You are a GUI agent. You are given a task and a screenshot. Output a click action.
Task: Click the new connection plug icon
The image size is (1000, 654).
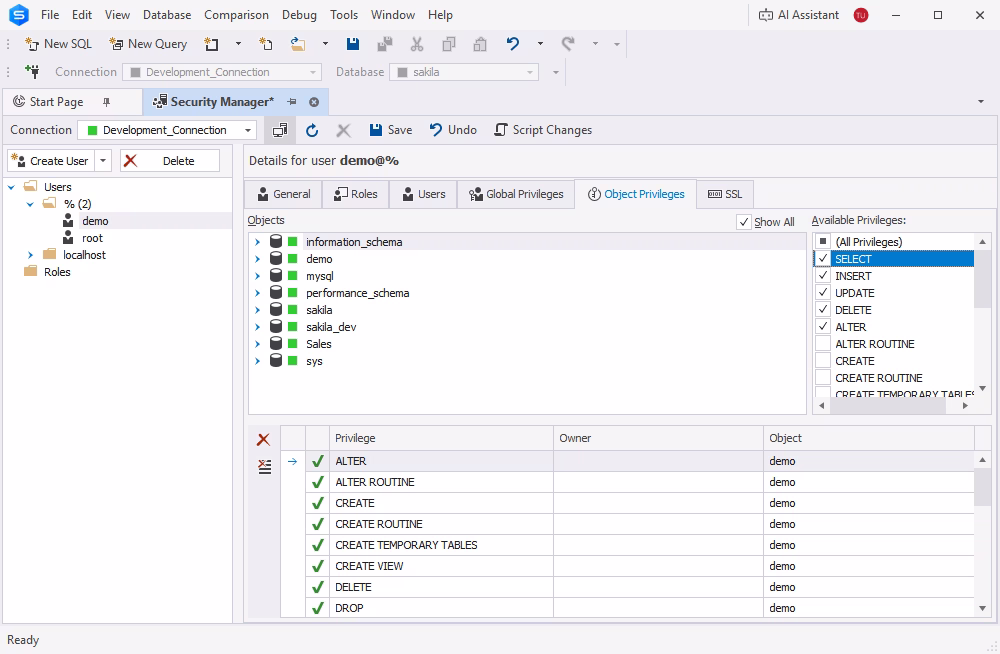click(x=32, y=71)
